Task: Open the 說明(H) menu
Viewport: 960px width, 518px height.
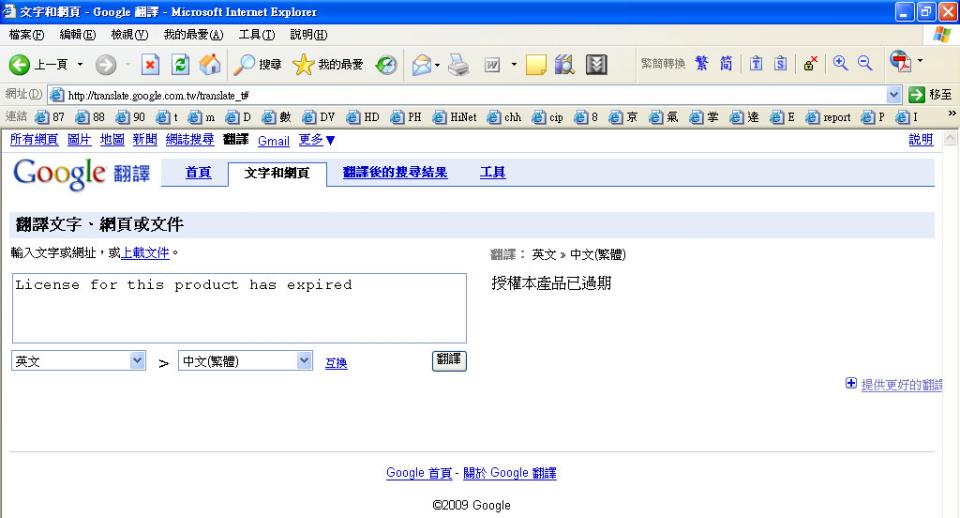Action: [309, 35]
